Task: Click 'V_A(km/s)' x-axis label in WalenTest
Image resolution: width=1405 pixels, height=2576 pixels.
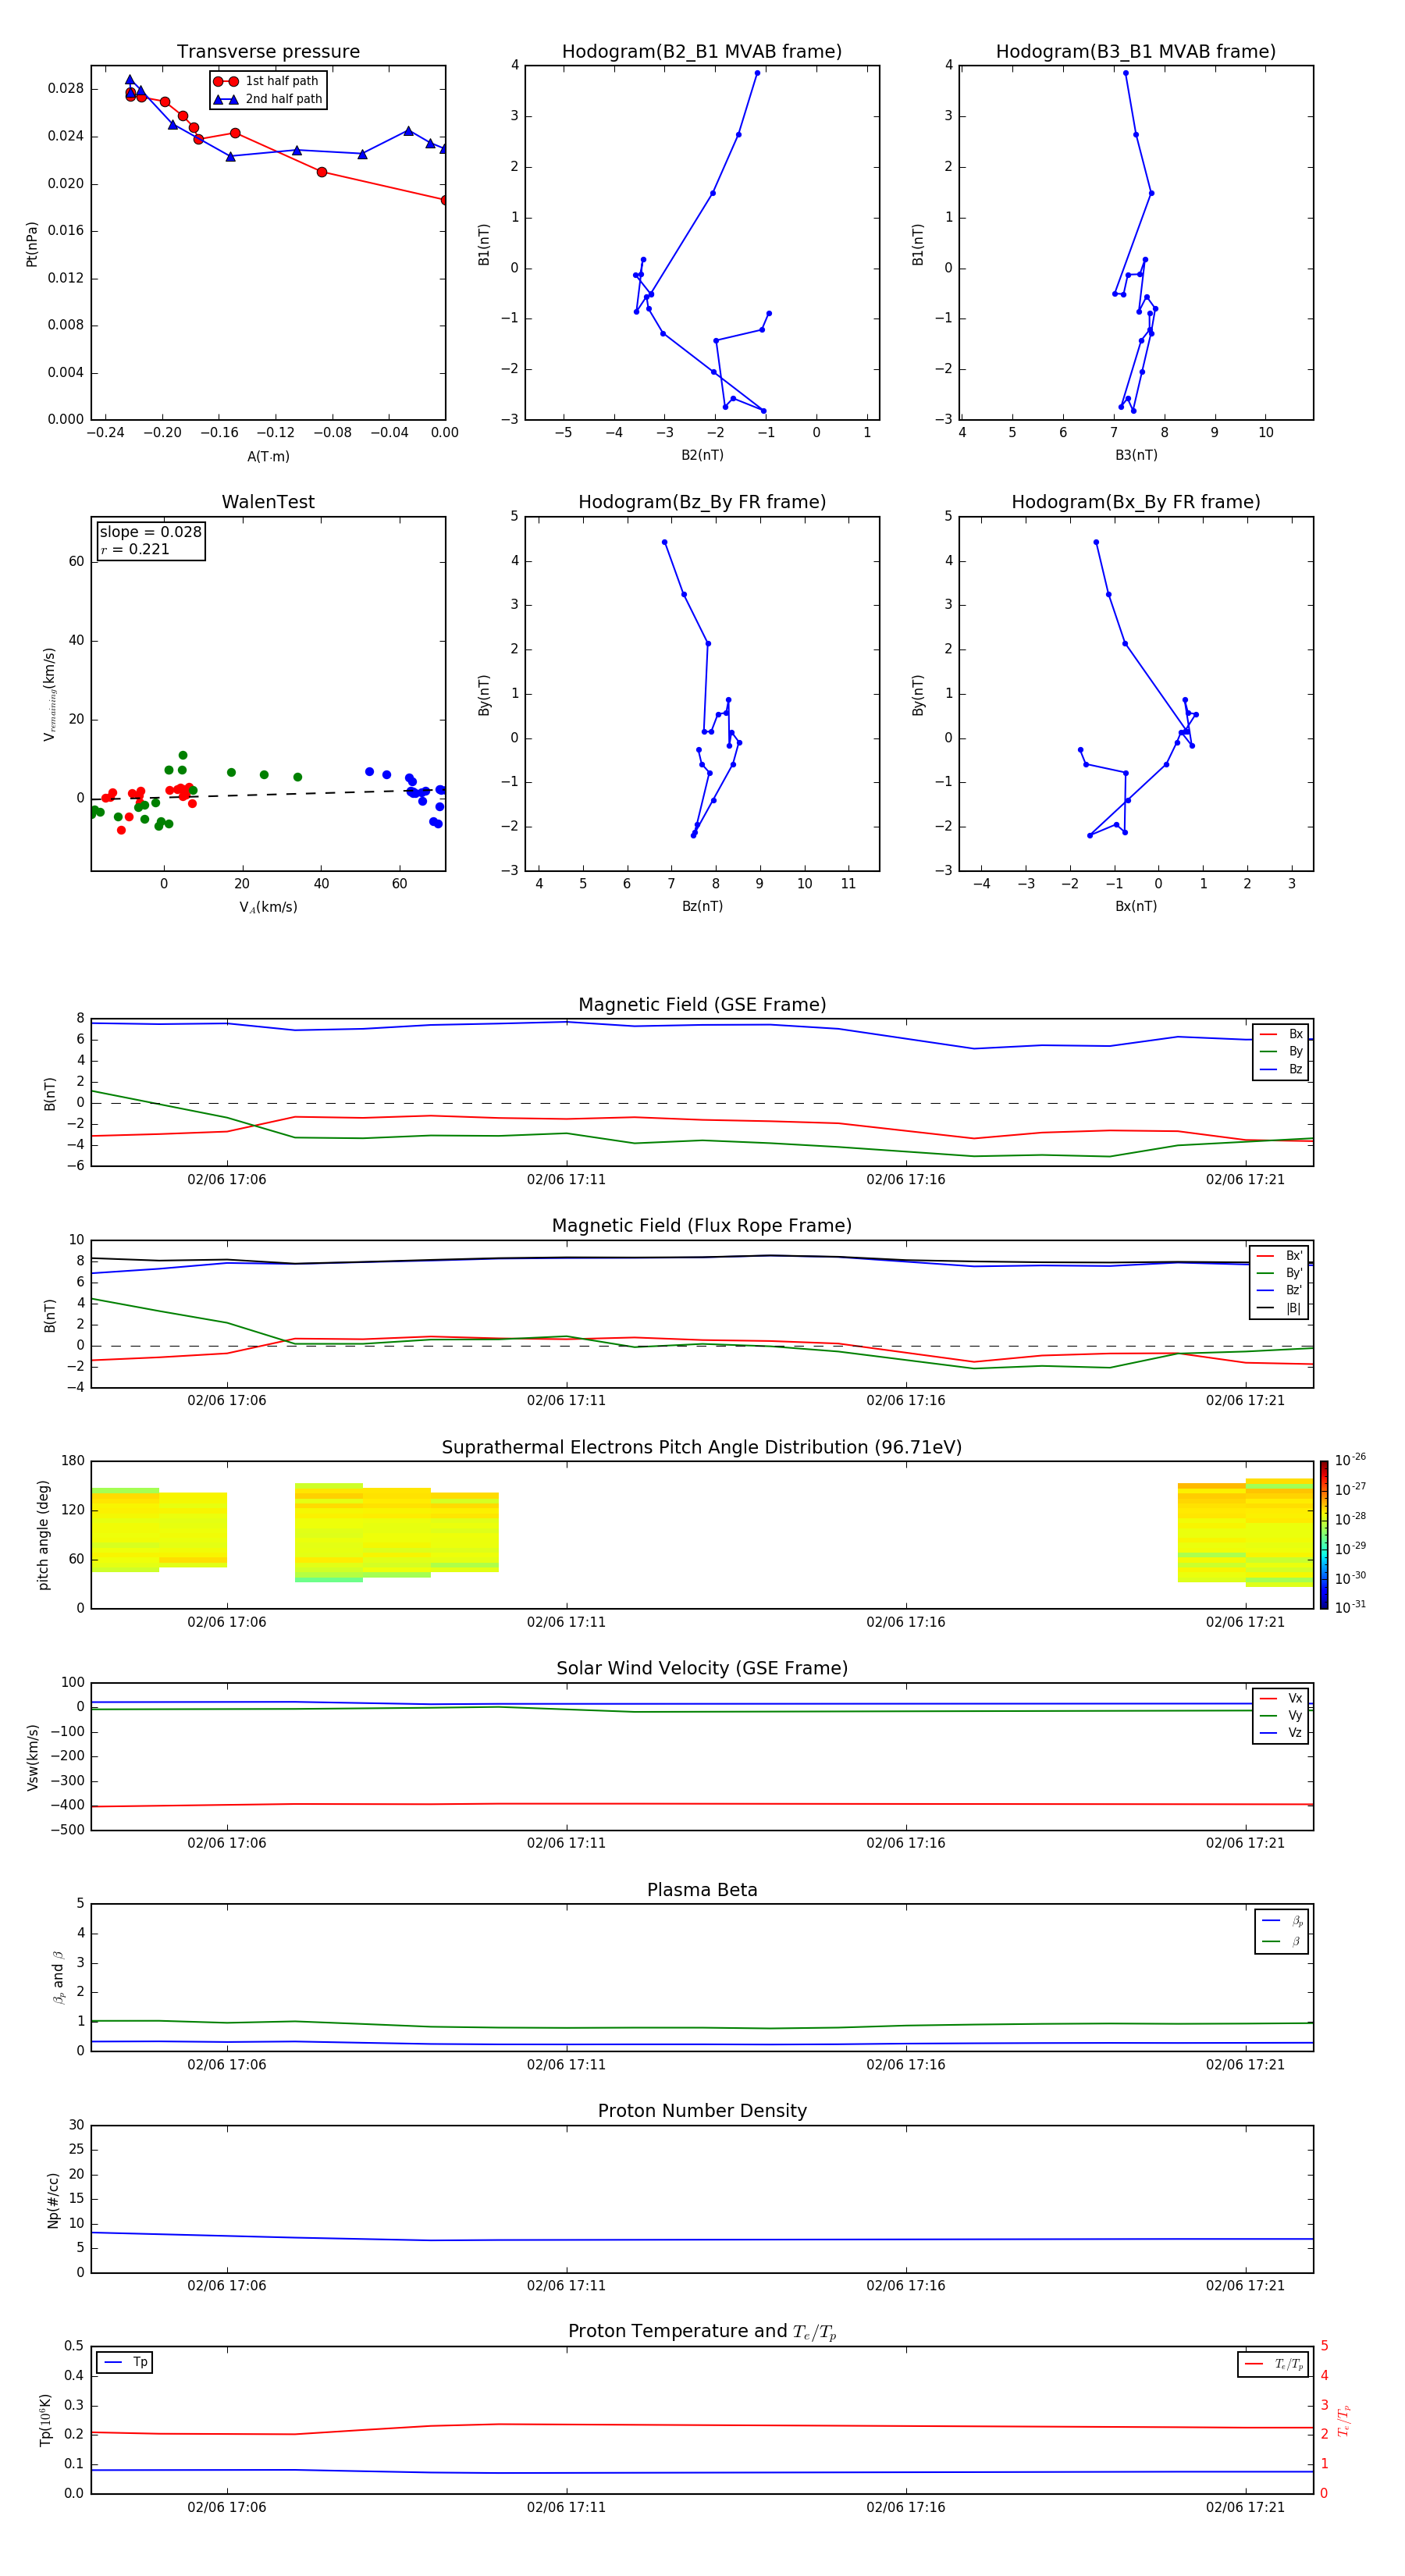Action: coord(268,907)
